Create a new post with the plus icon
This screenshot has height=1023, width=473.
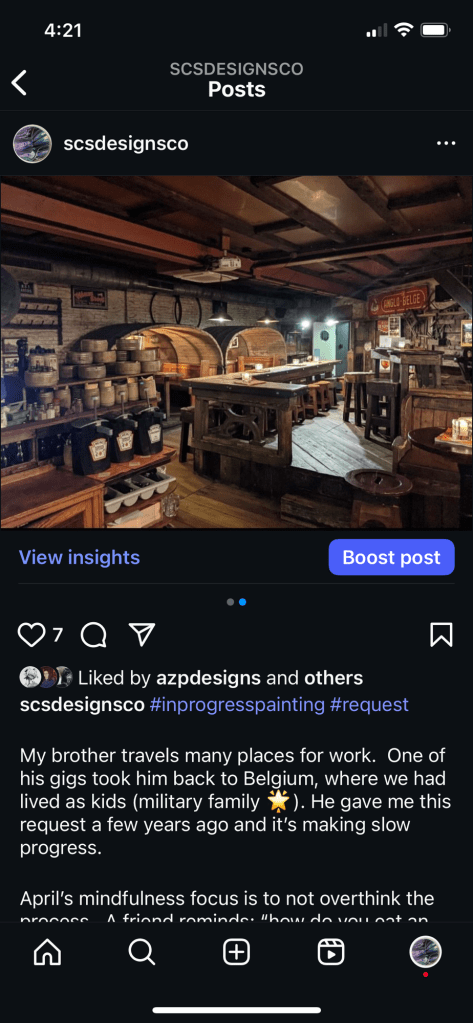[x=236, y=953]
